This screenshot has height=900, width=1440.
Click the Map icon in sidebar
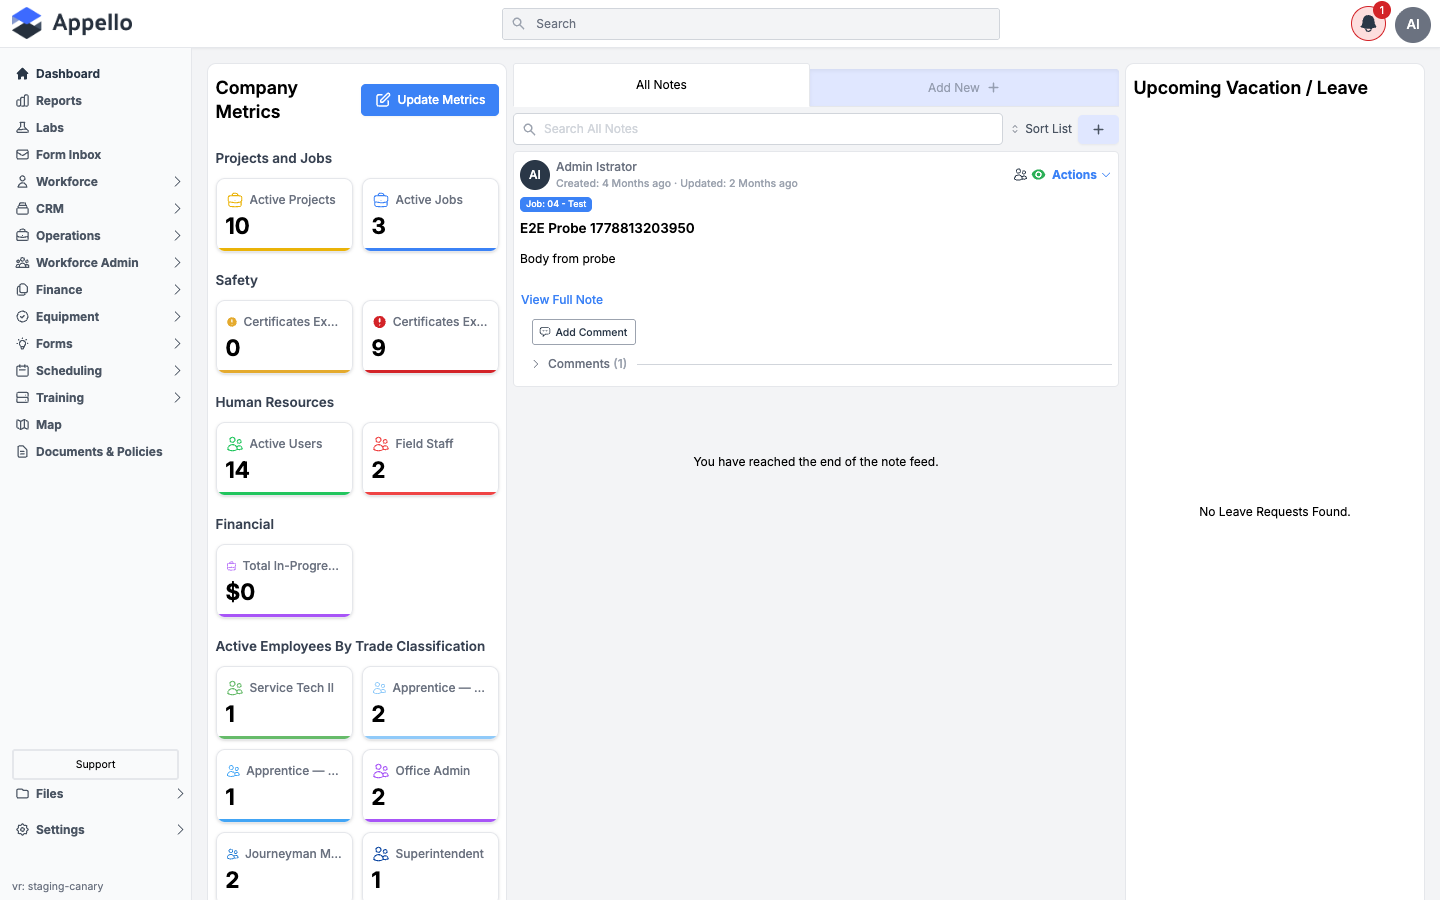(22, 425)
